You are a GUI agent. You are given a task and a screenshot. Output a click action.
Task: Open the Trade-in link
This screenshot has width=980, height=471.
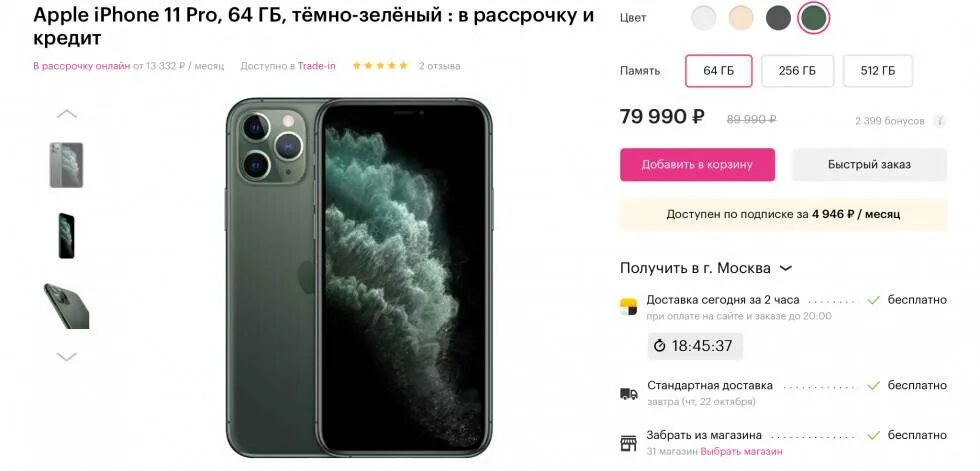316,66
